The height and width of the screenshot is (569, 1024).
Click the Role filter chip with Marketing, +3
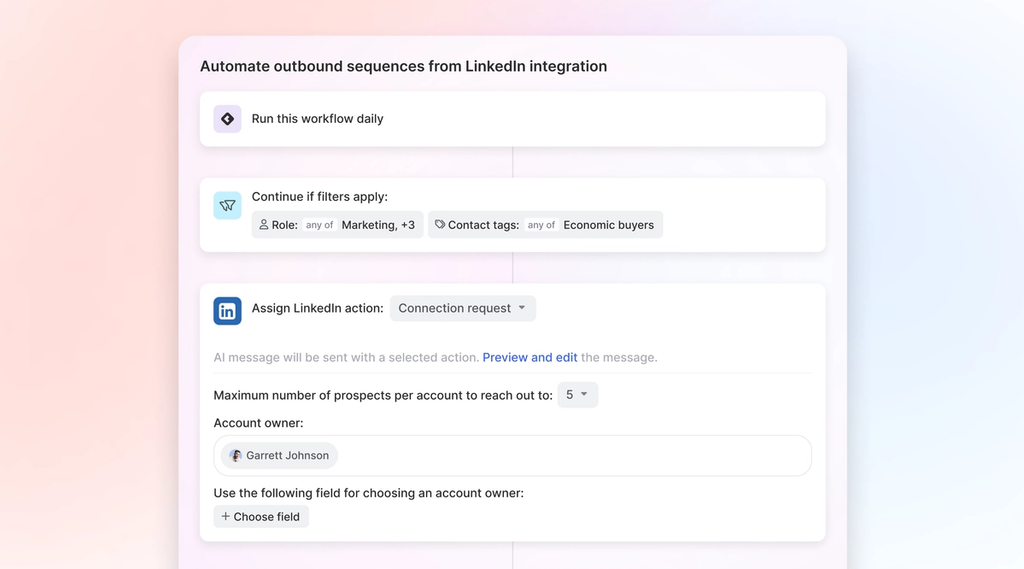click(337, 225)
